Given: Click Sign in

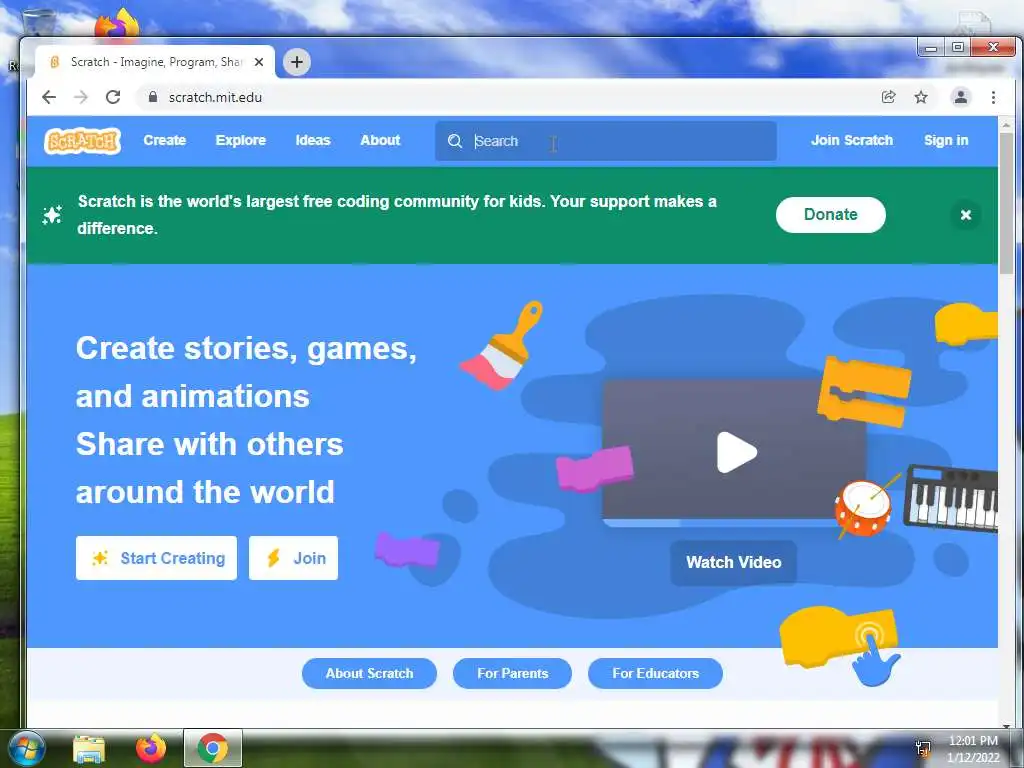Looking at the screenshot, I should [946, 140].
